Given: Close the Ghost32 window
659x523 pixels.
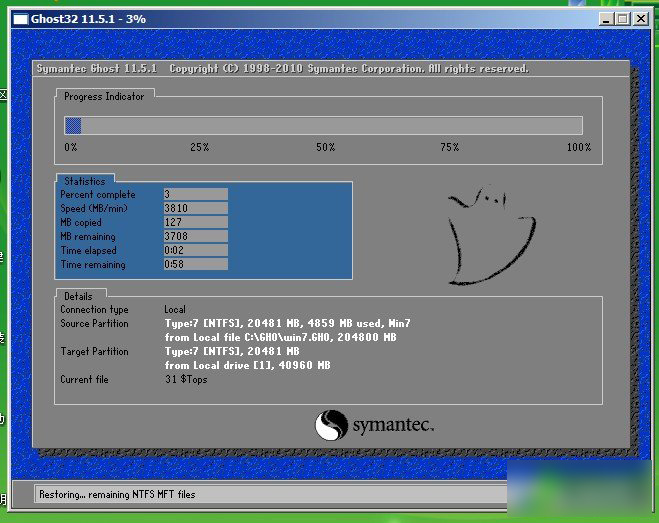Looking at the screenshot, I should tap(641, 19).
